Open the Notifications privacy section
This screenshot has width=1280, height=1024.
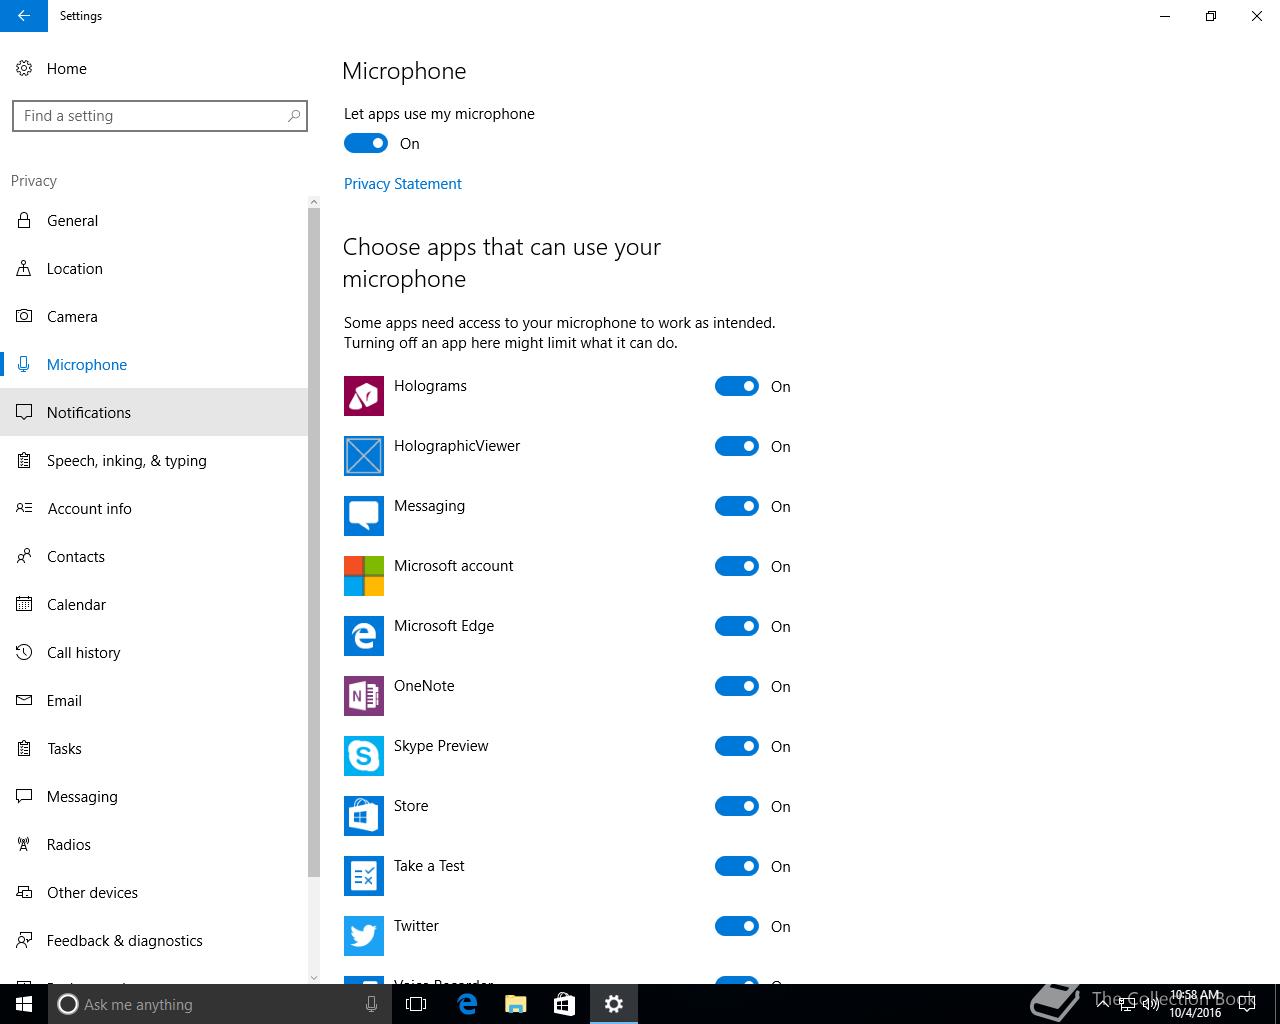(x=154, y=412)
